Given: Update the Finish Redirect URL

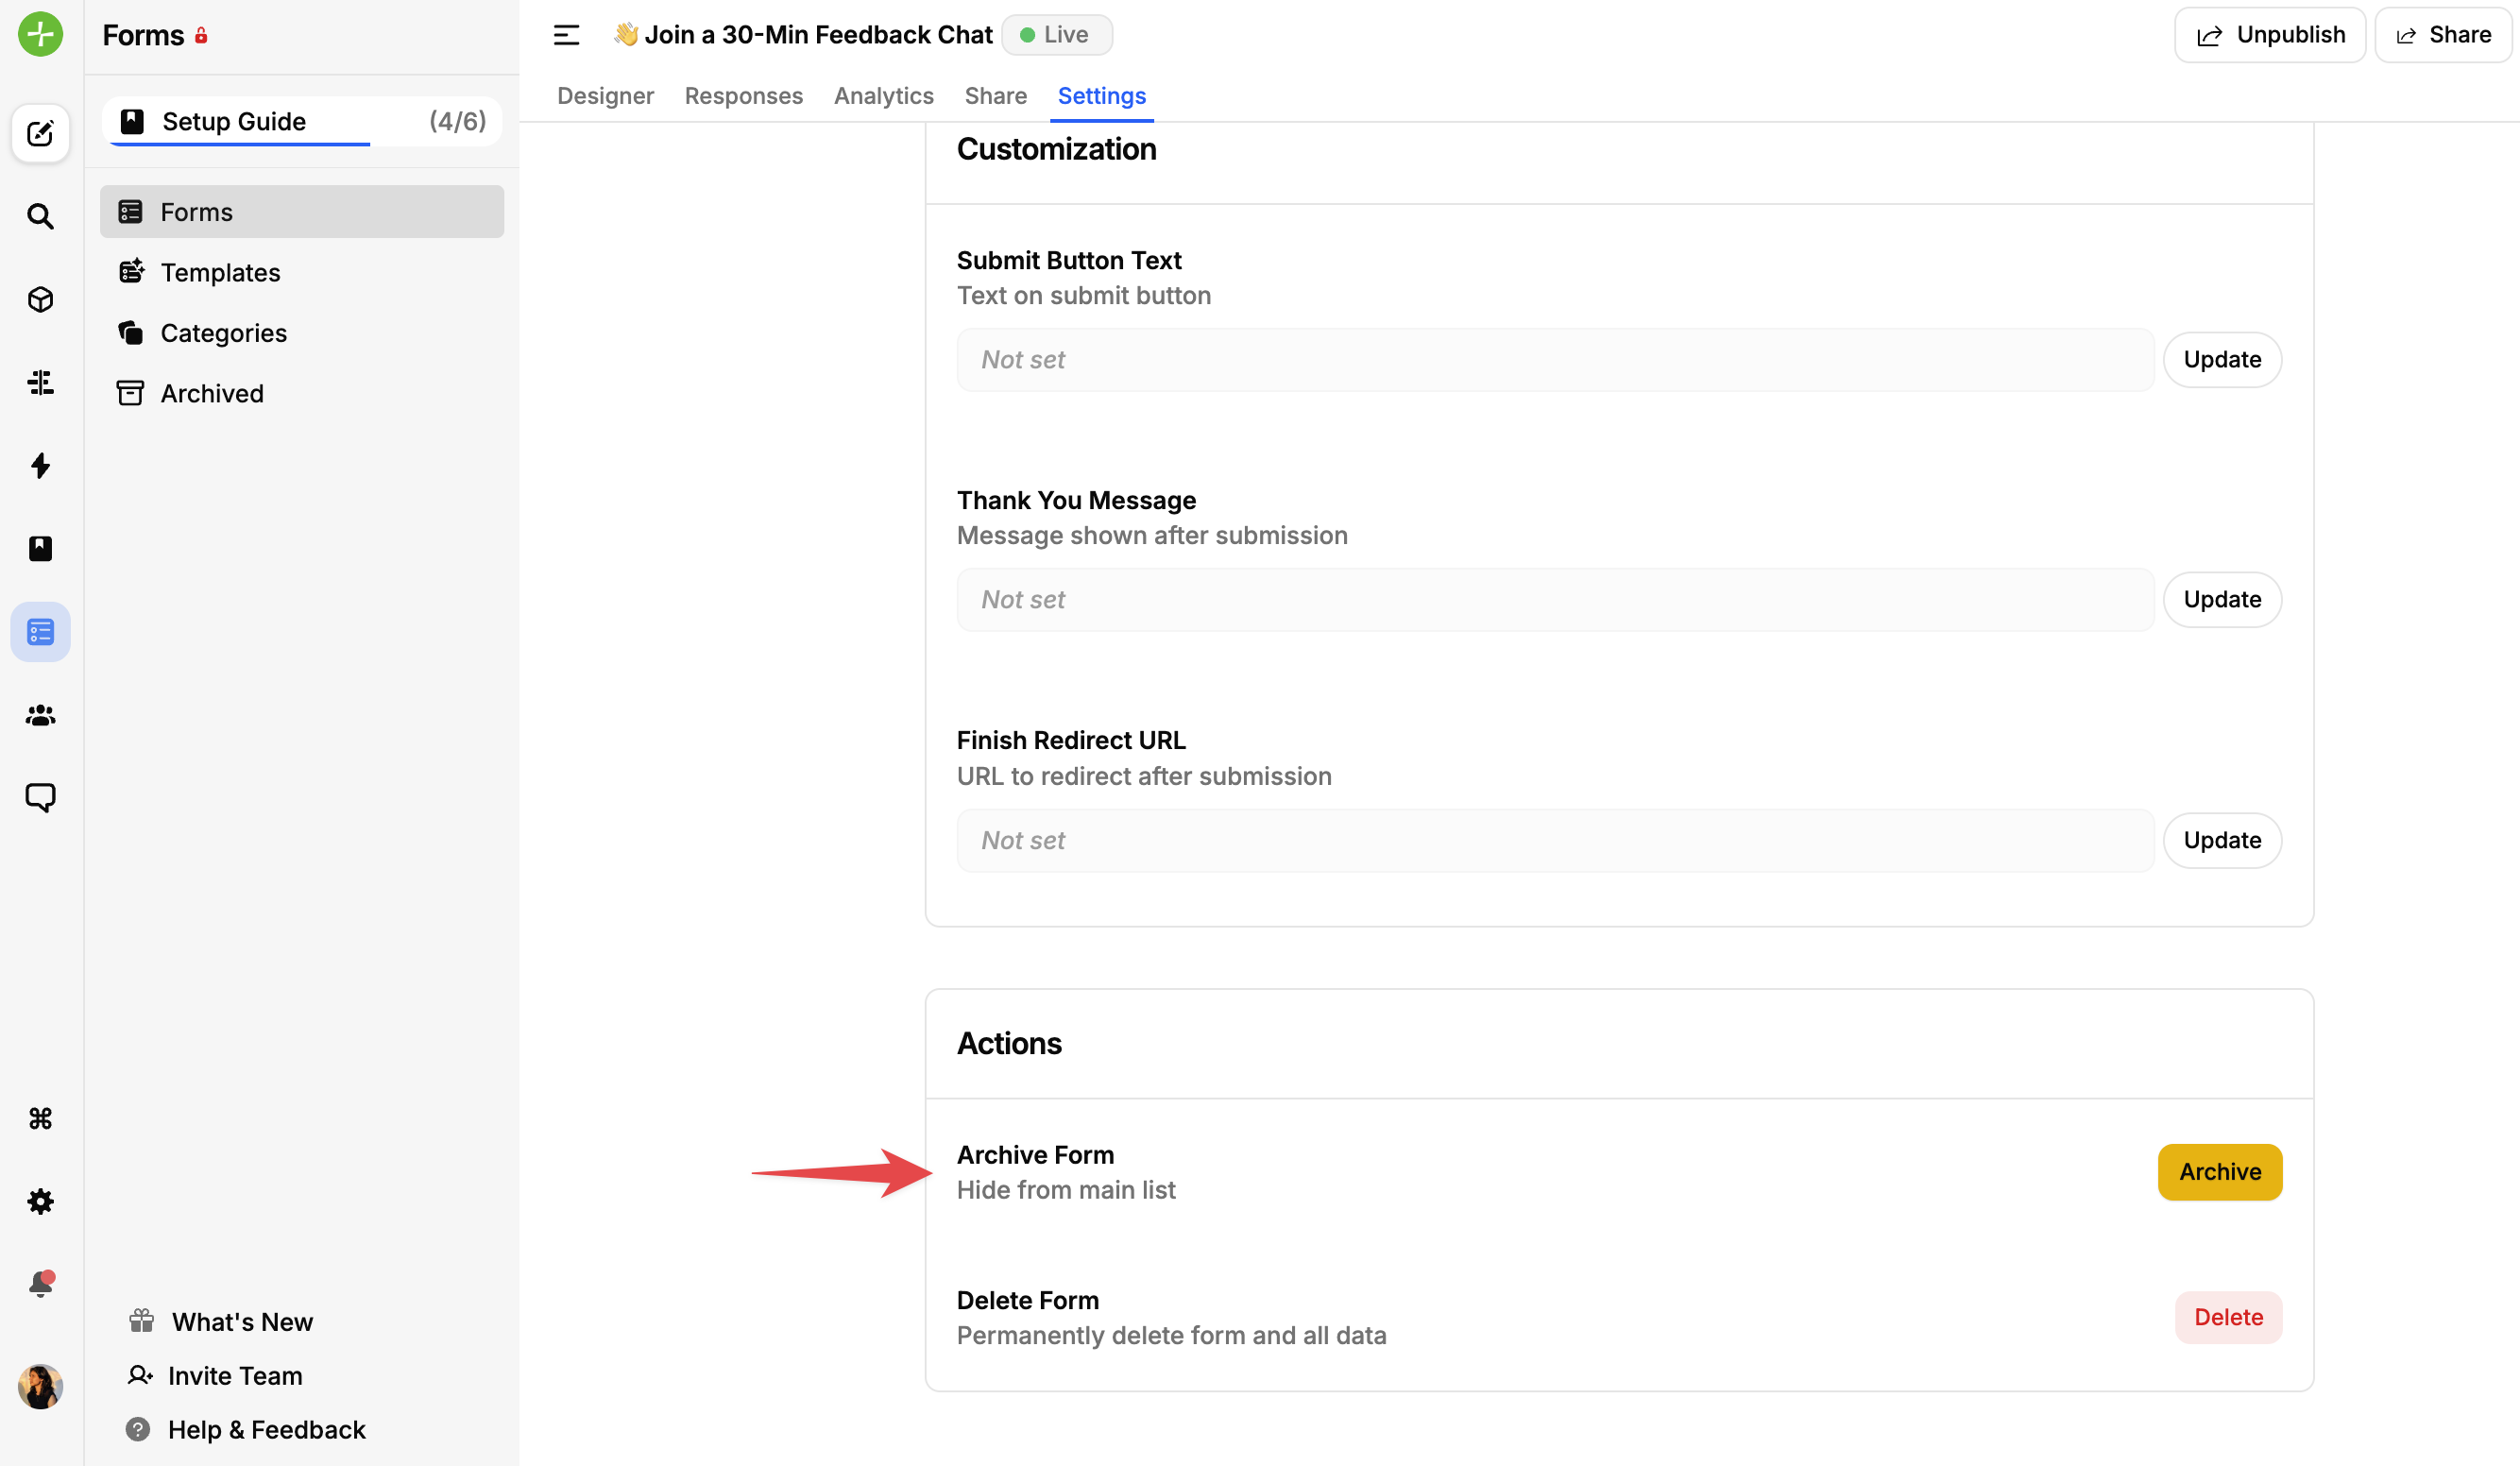Looking at the screenshot, I should point(2222,841).
